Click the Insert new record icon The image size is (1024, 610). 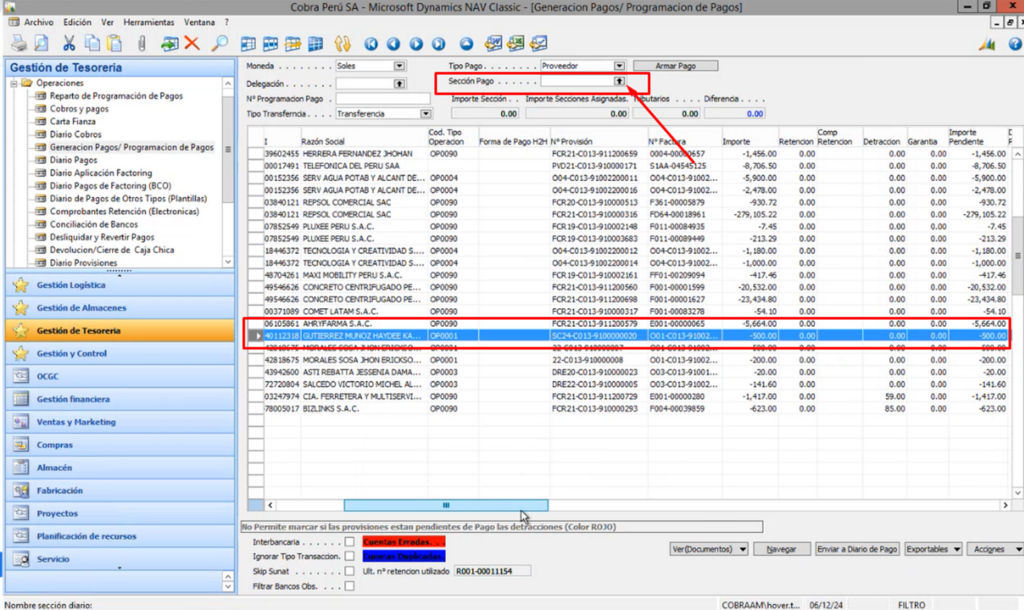click(169, 44)
